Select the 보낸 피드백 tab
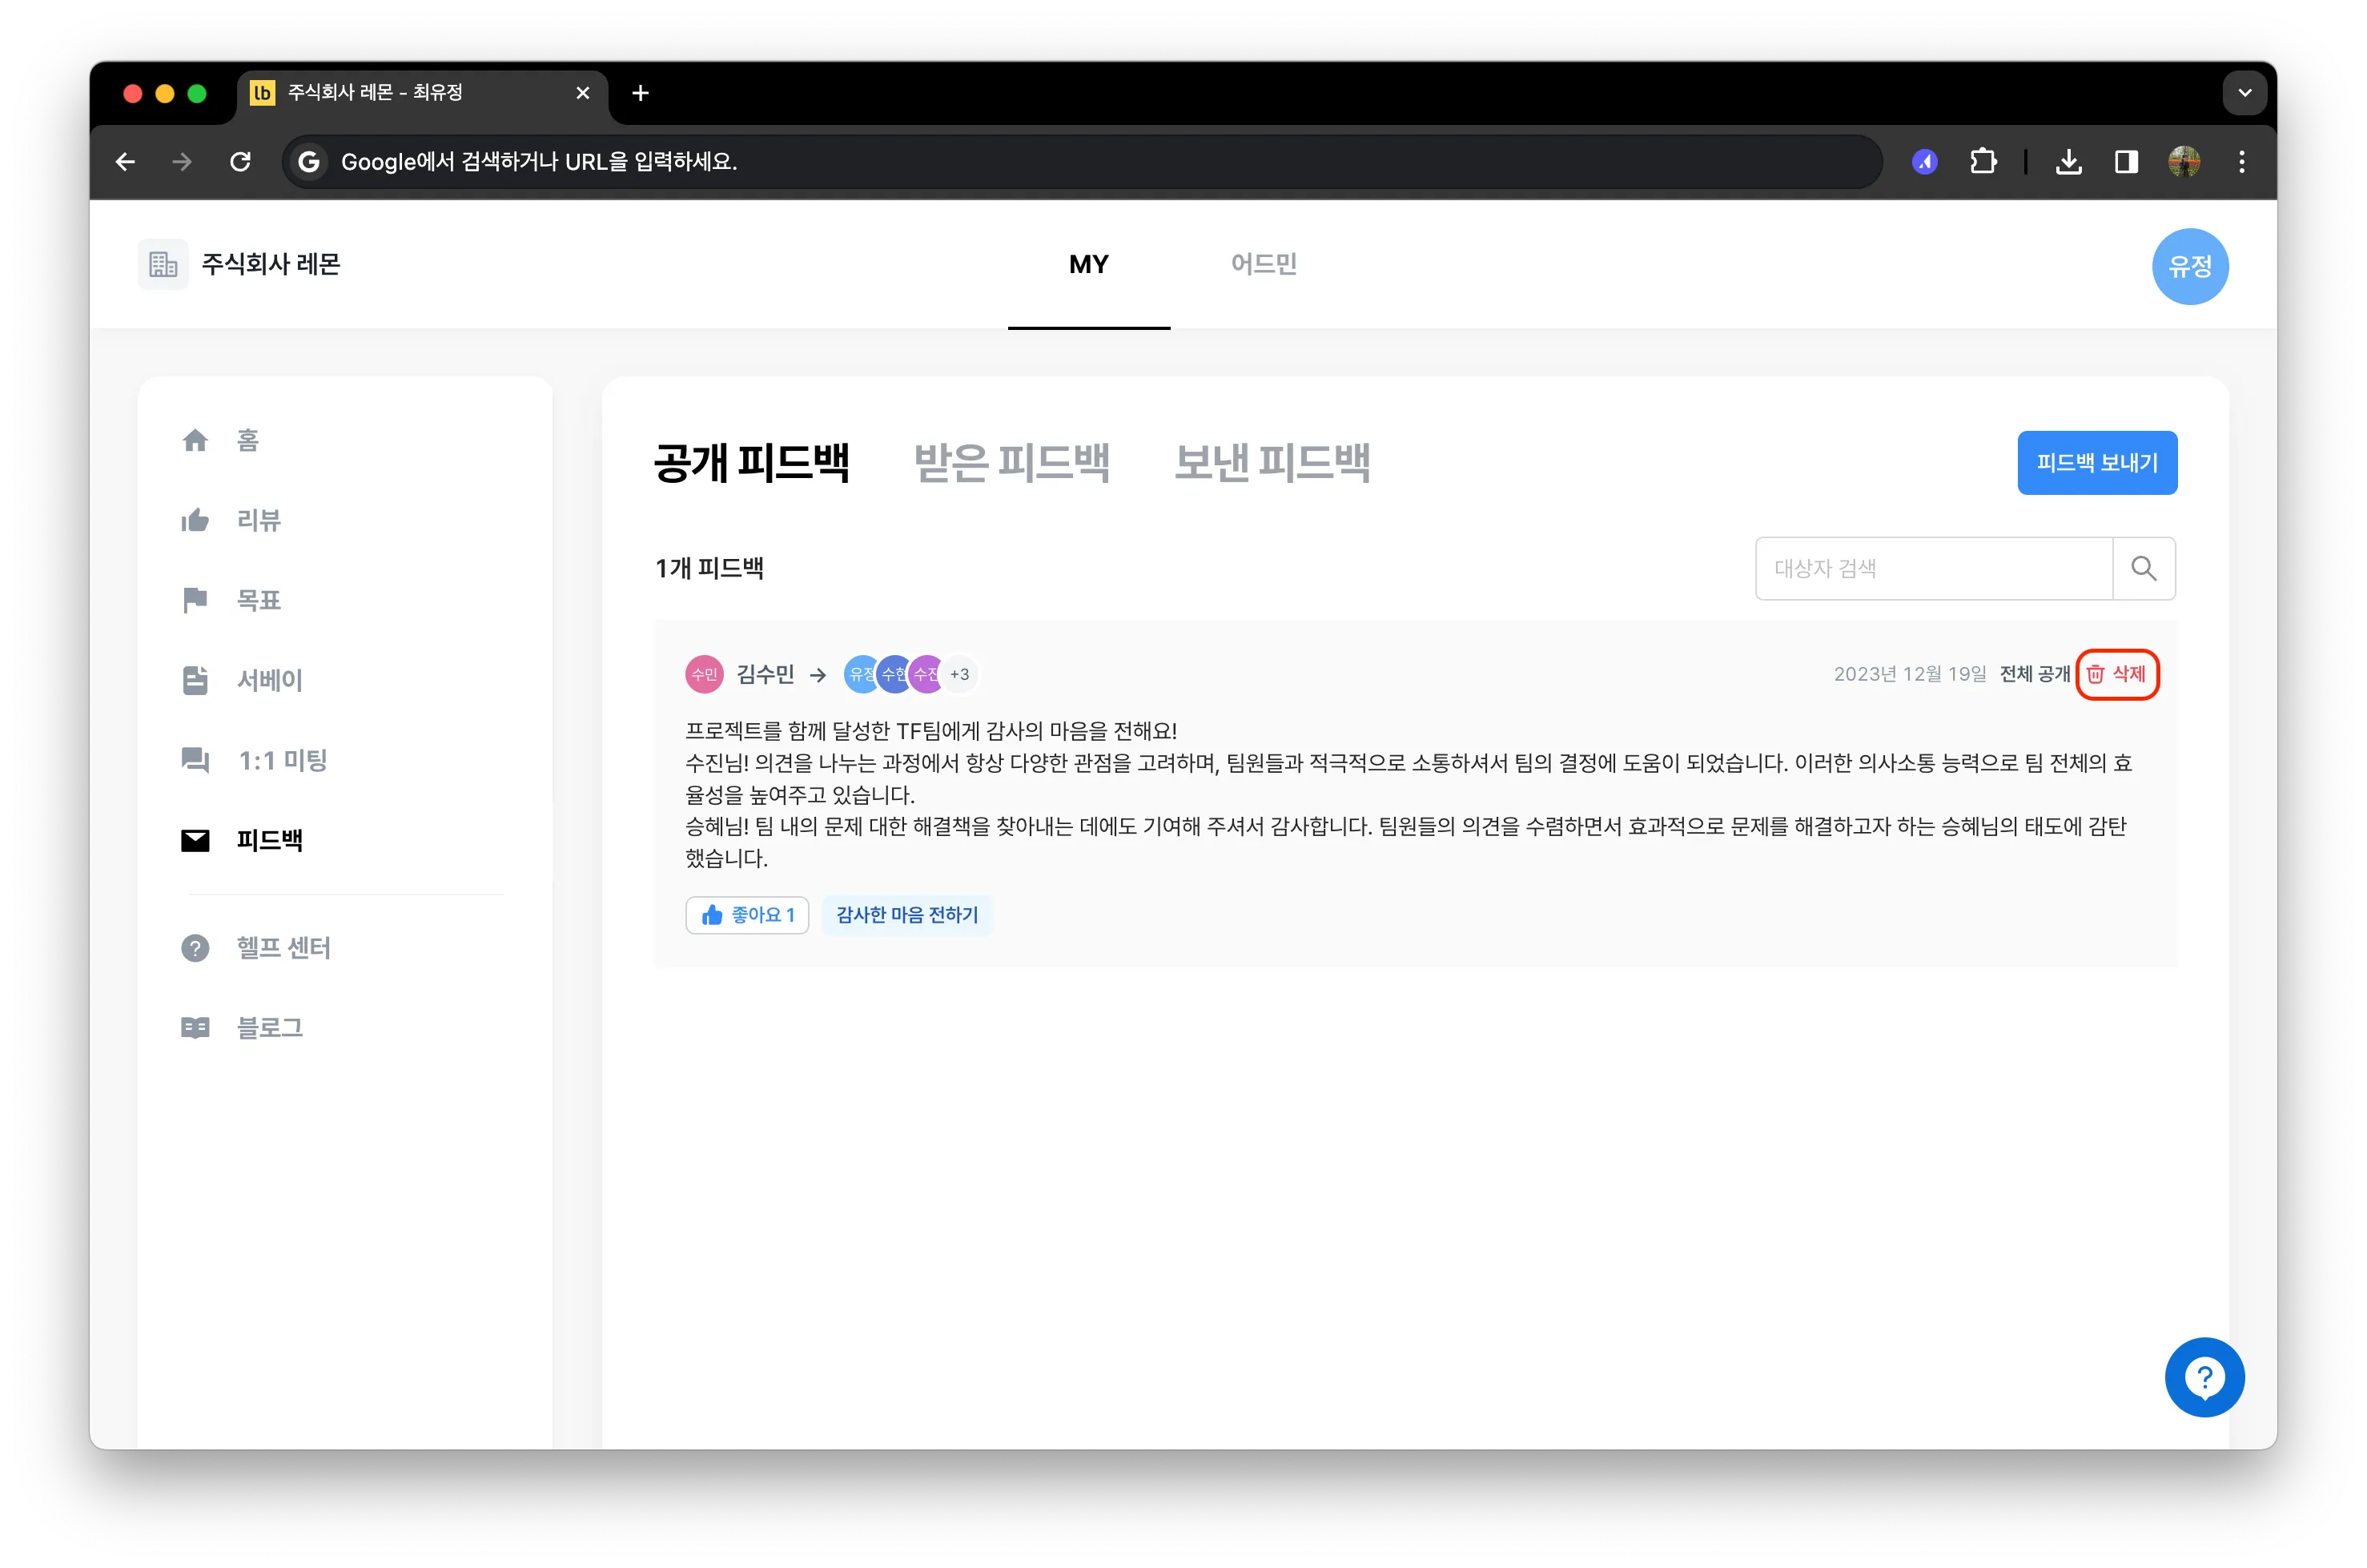The image size is (2367, 1568). pyautogui.click(x=1271, y=463)
